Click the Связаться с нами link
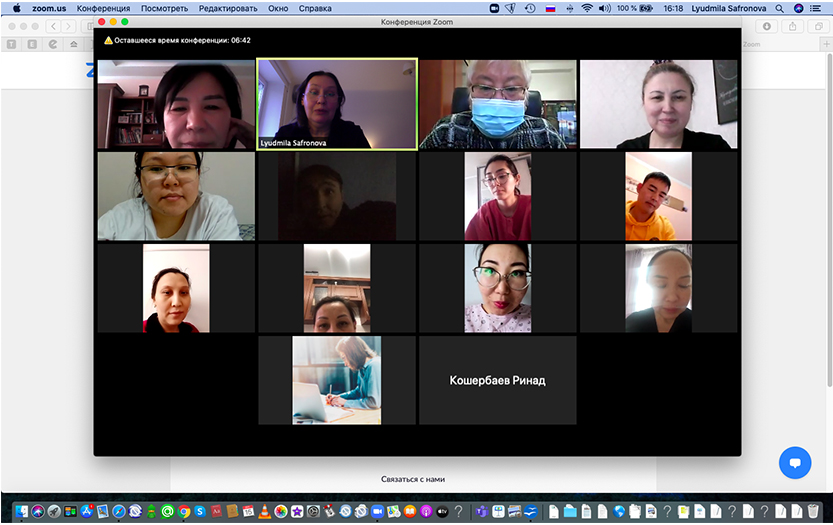Image resolution: width=833 pixels, height=525 pixels. [412, 479]
